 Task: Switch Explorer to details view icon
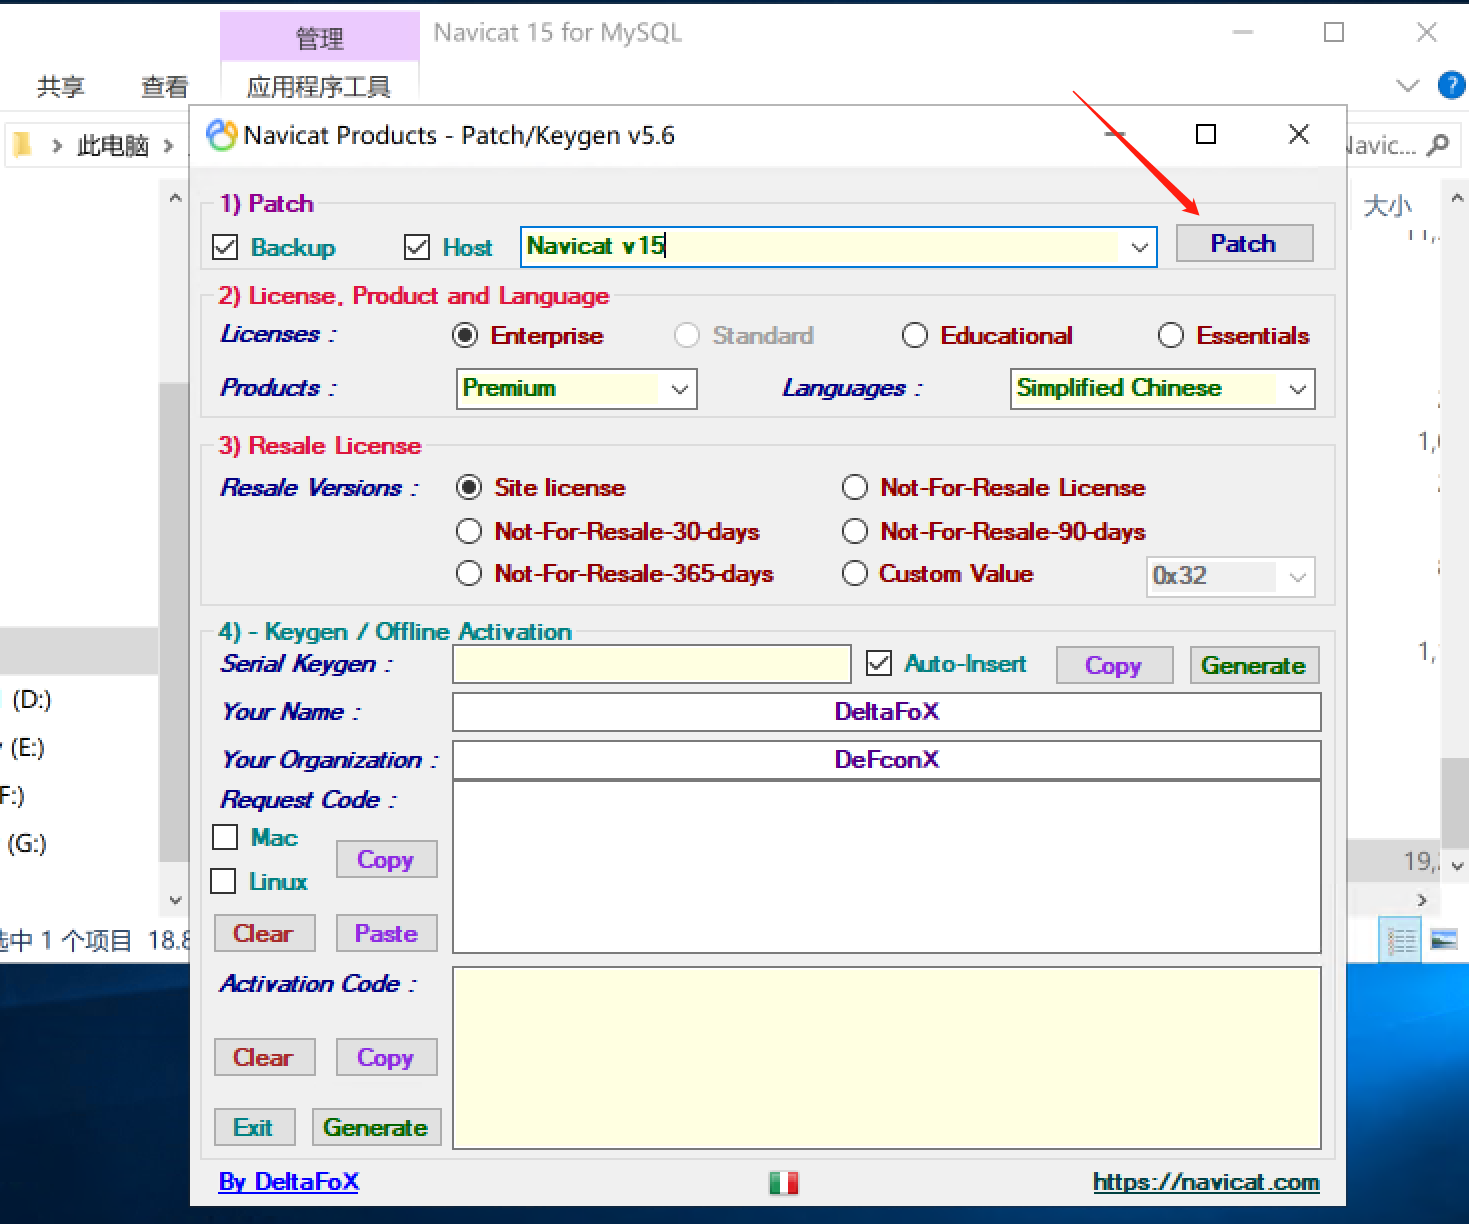click(x=1400, y=940)
